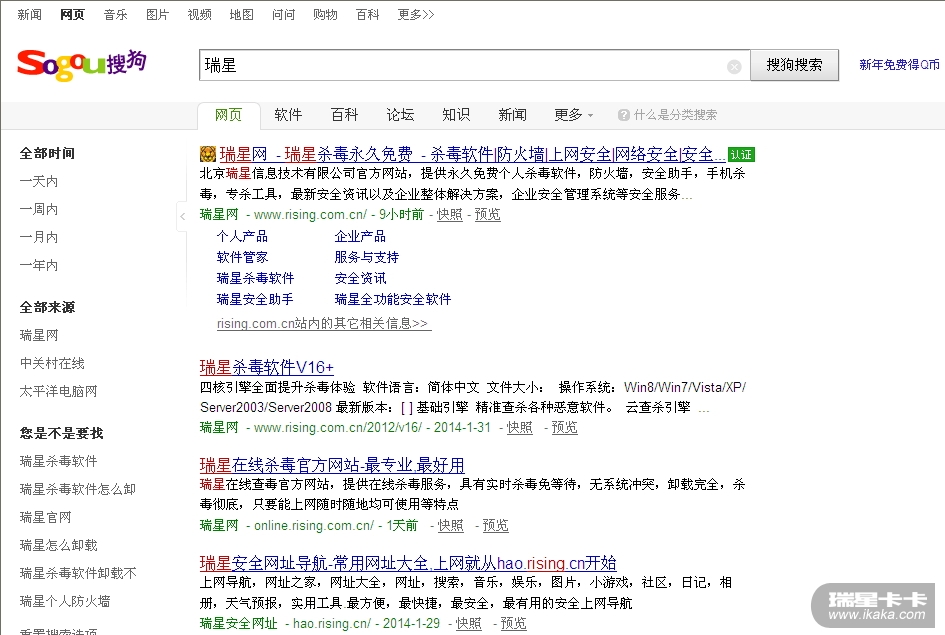
Task: Collapse the left sidebar with the arrow
Action: (x=183, y=216)
